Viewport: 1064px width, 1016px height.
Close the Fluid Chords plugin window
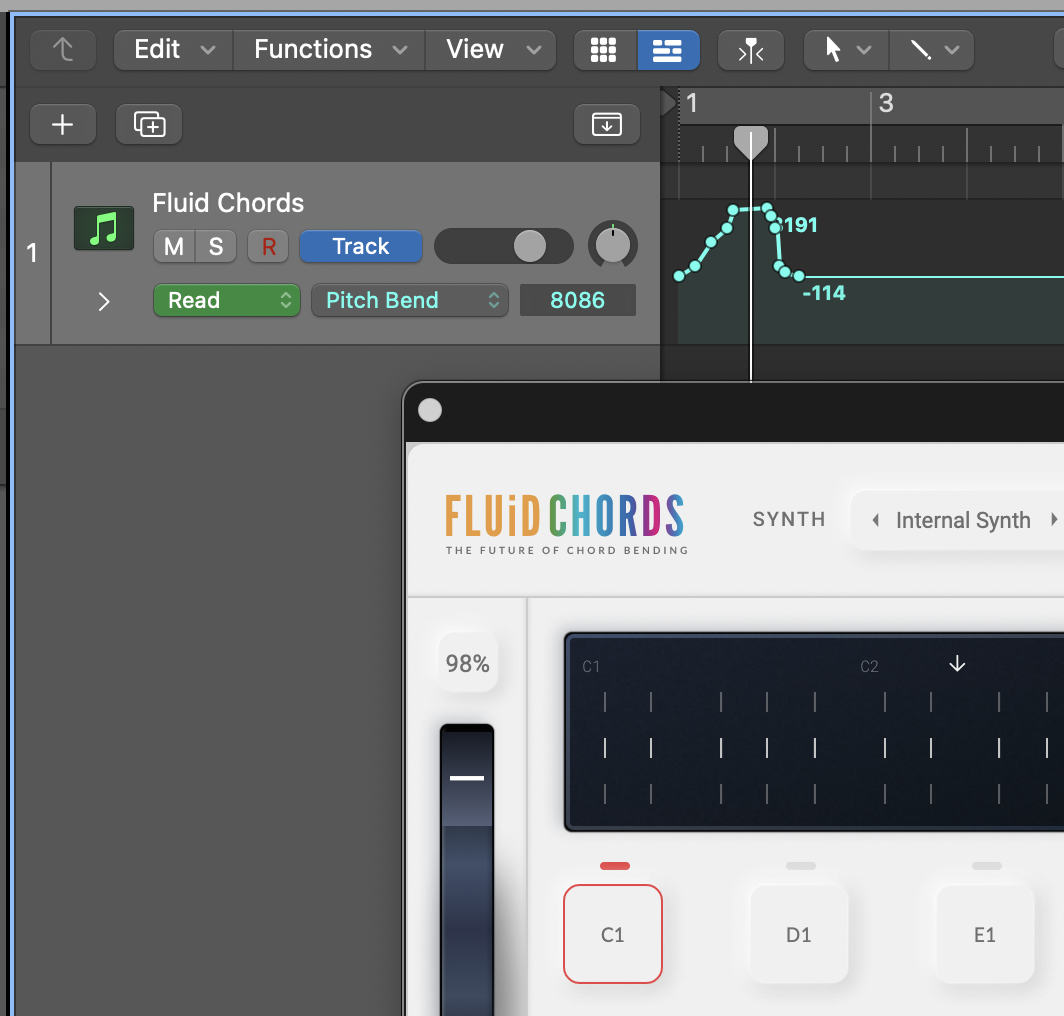pyautogui.click(x=430, y=410)
